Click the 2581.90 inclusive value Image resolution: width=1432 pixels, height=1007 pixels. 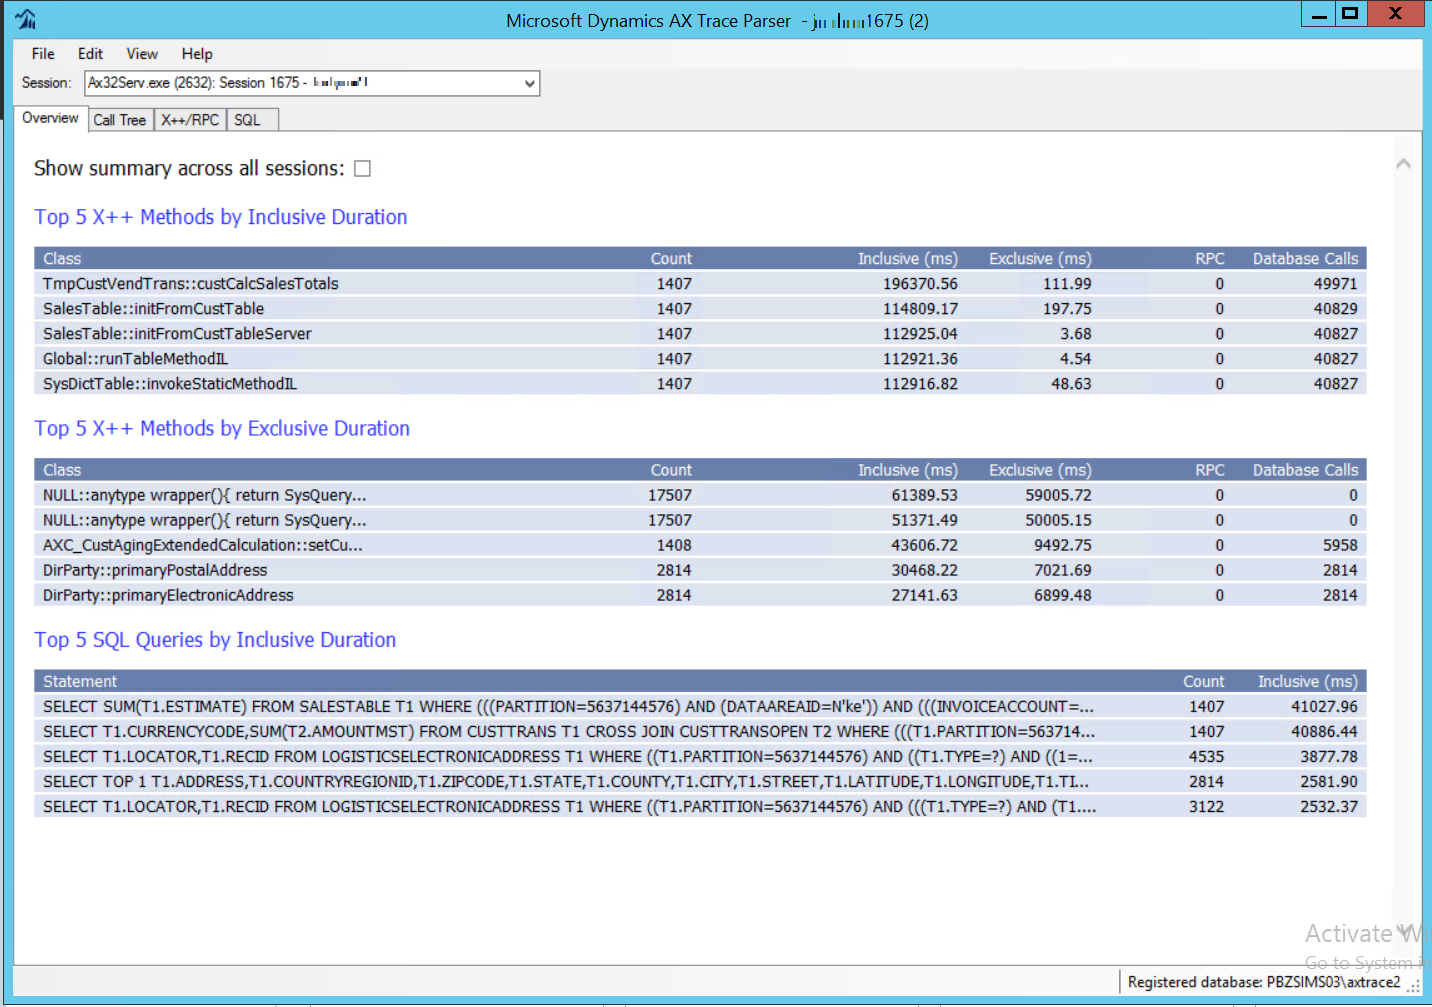pyautogui.click(x=1329, y=782)
